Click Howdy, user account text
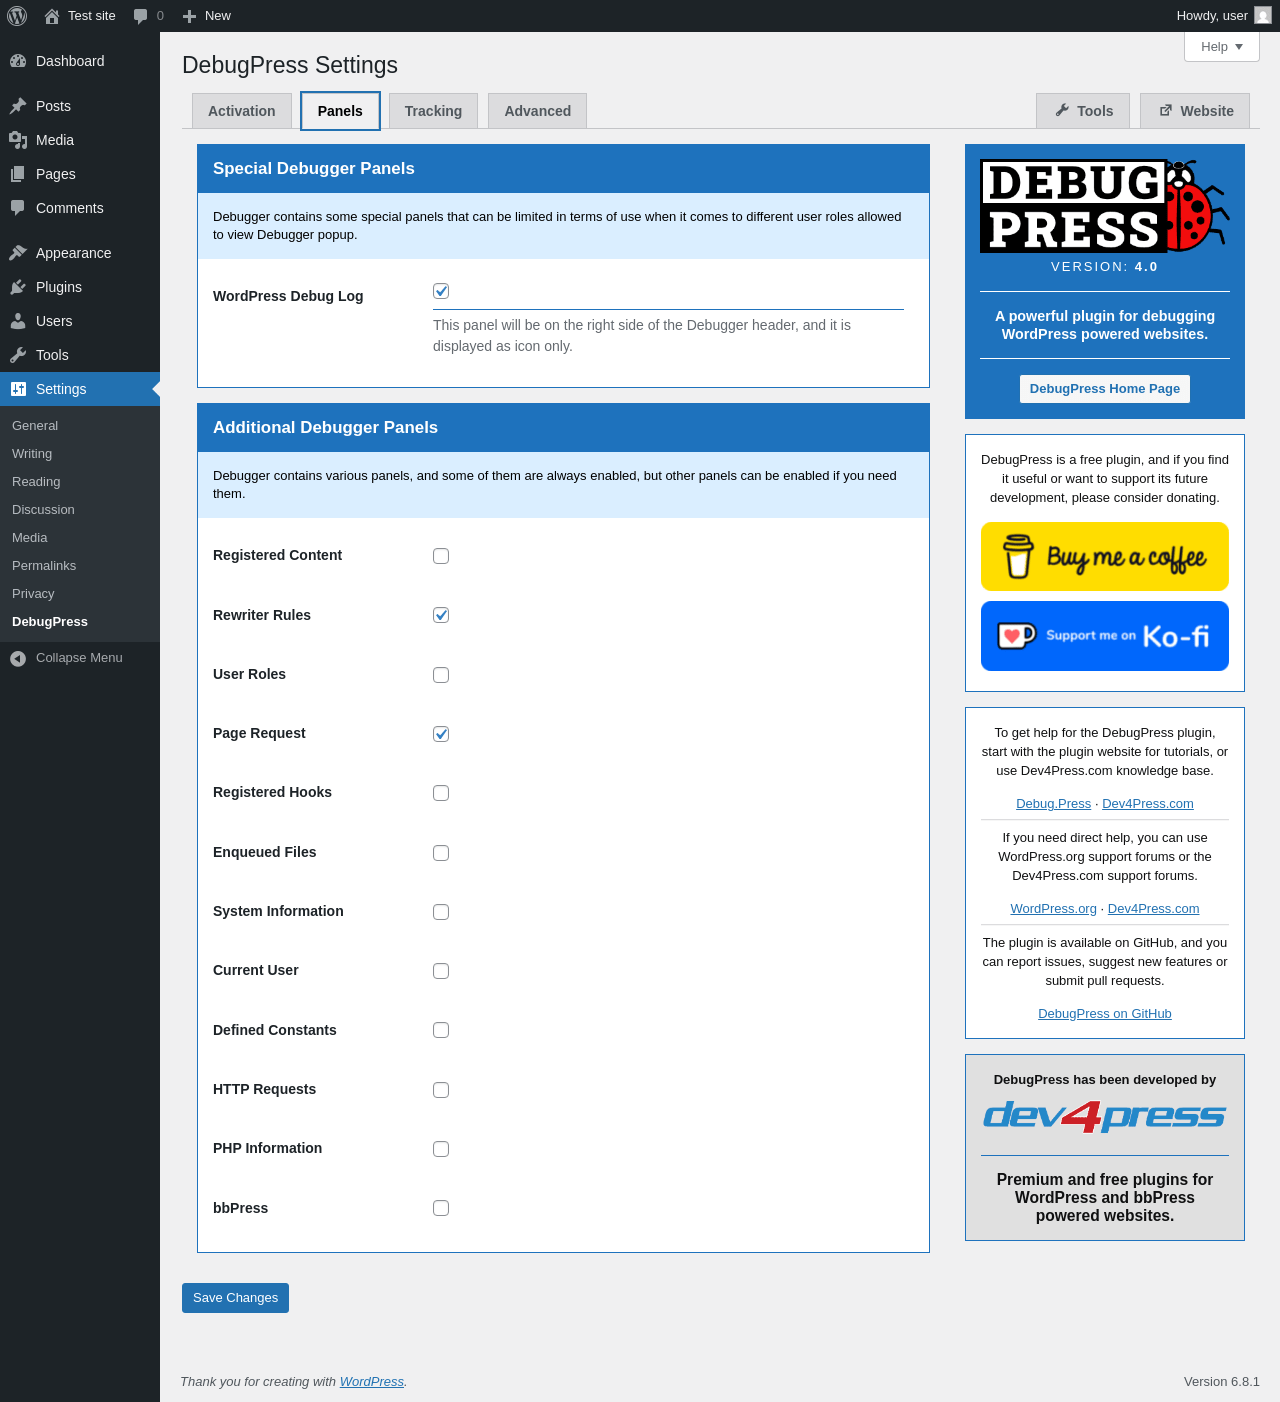The image size is (1280, 1402). point(1212,16)
